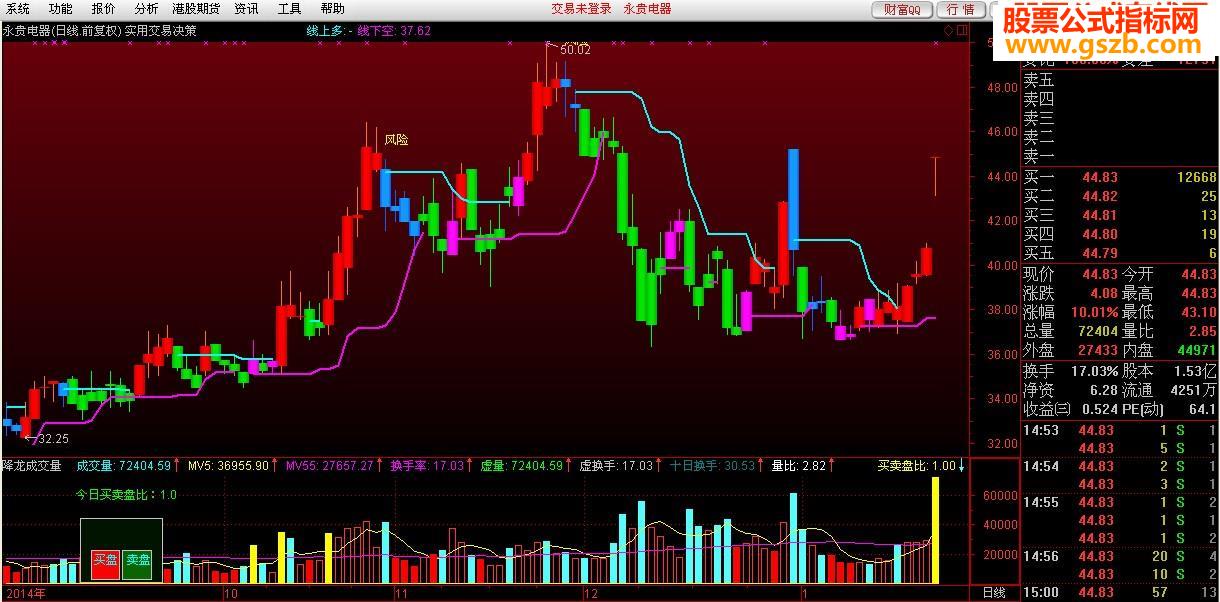The width and height of the screenshot is (1220, 602).
Task: Open the 功能 menu
Action: [x=61, y=8]
